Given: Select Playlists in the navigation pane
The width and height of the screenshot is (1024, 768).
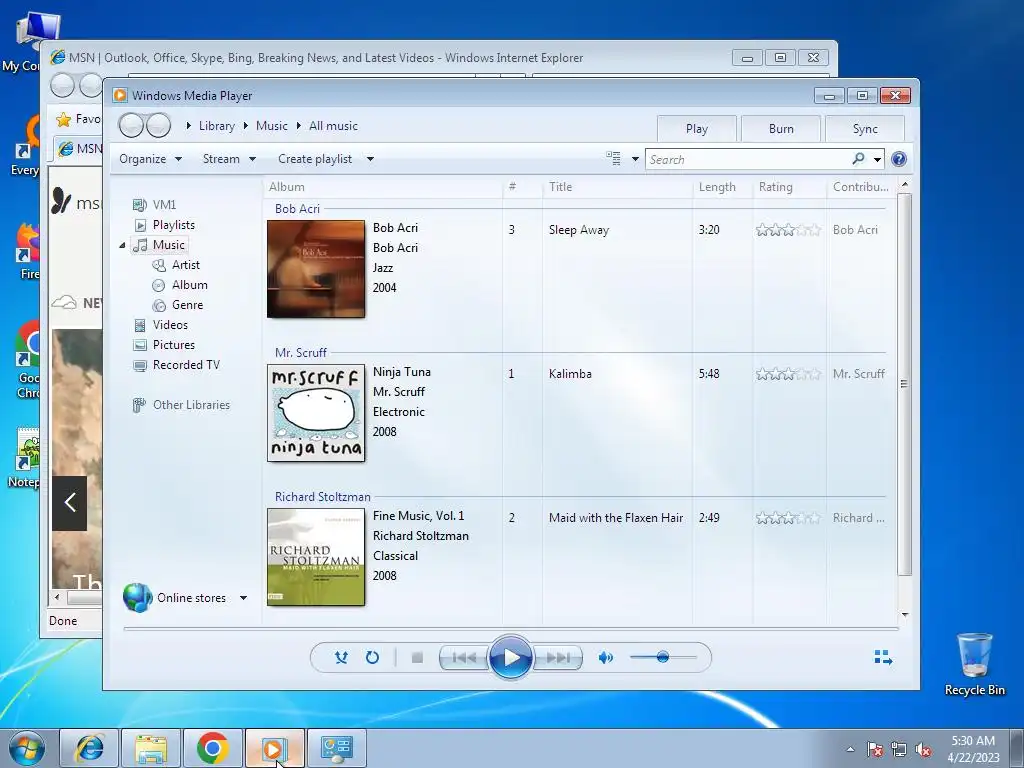Looking at the screenshot, I should (x=165, y=225).
